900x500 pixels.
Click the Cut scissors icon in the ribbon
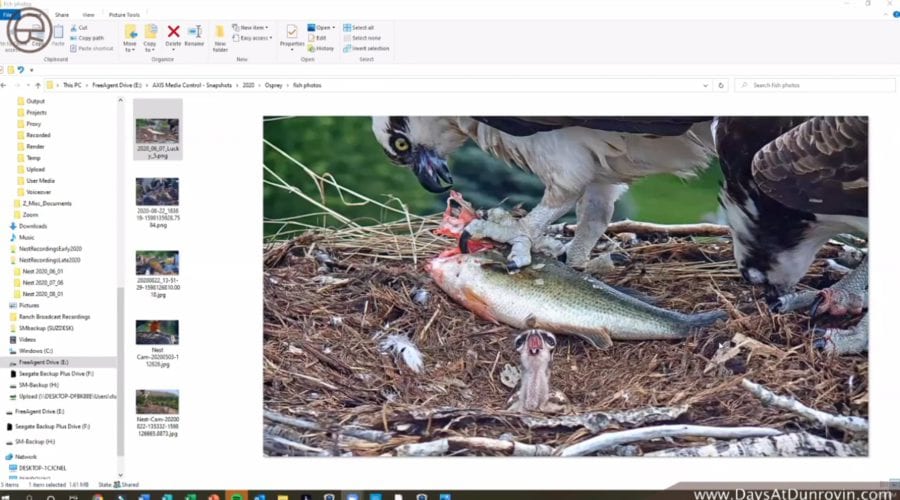[74, 28]
